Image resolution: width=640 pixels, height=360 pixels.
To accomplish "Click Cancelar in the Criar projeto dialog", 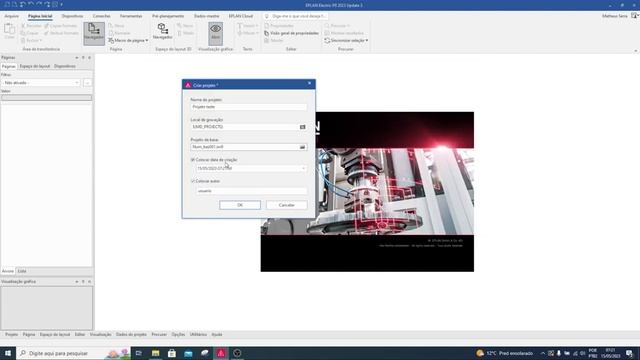I will 287,205.
